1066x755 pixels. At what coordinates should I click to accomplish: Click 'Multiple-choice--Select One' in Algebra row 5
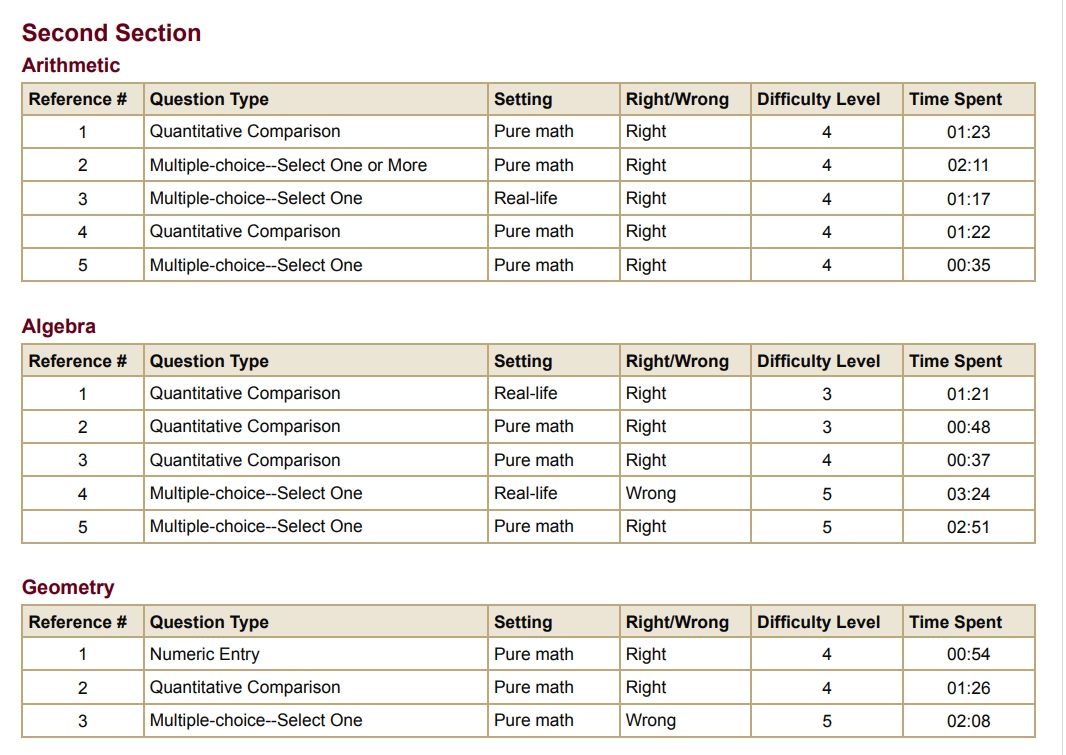coord(256,526)
